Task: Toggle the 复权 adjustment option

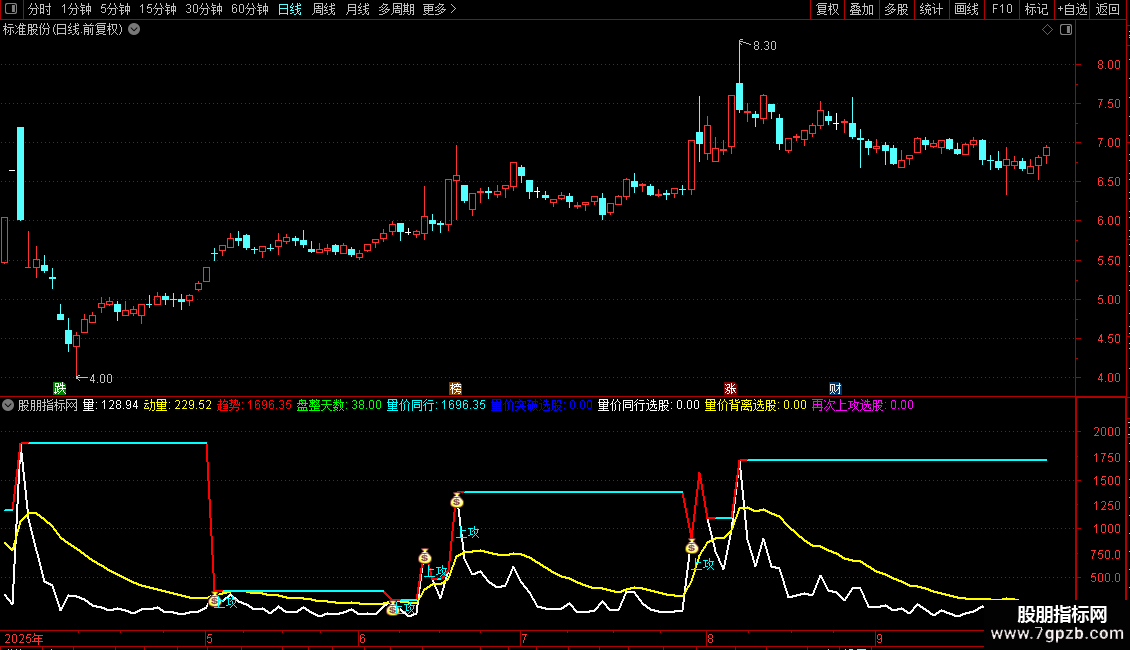Action: (827, 9)
